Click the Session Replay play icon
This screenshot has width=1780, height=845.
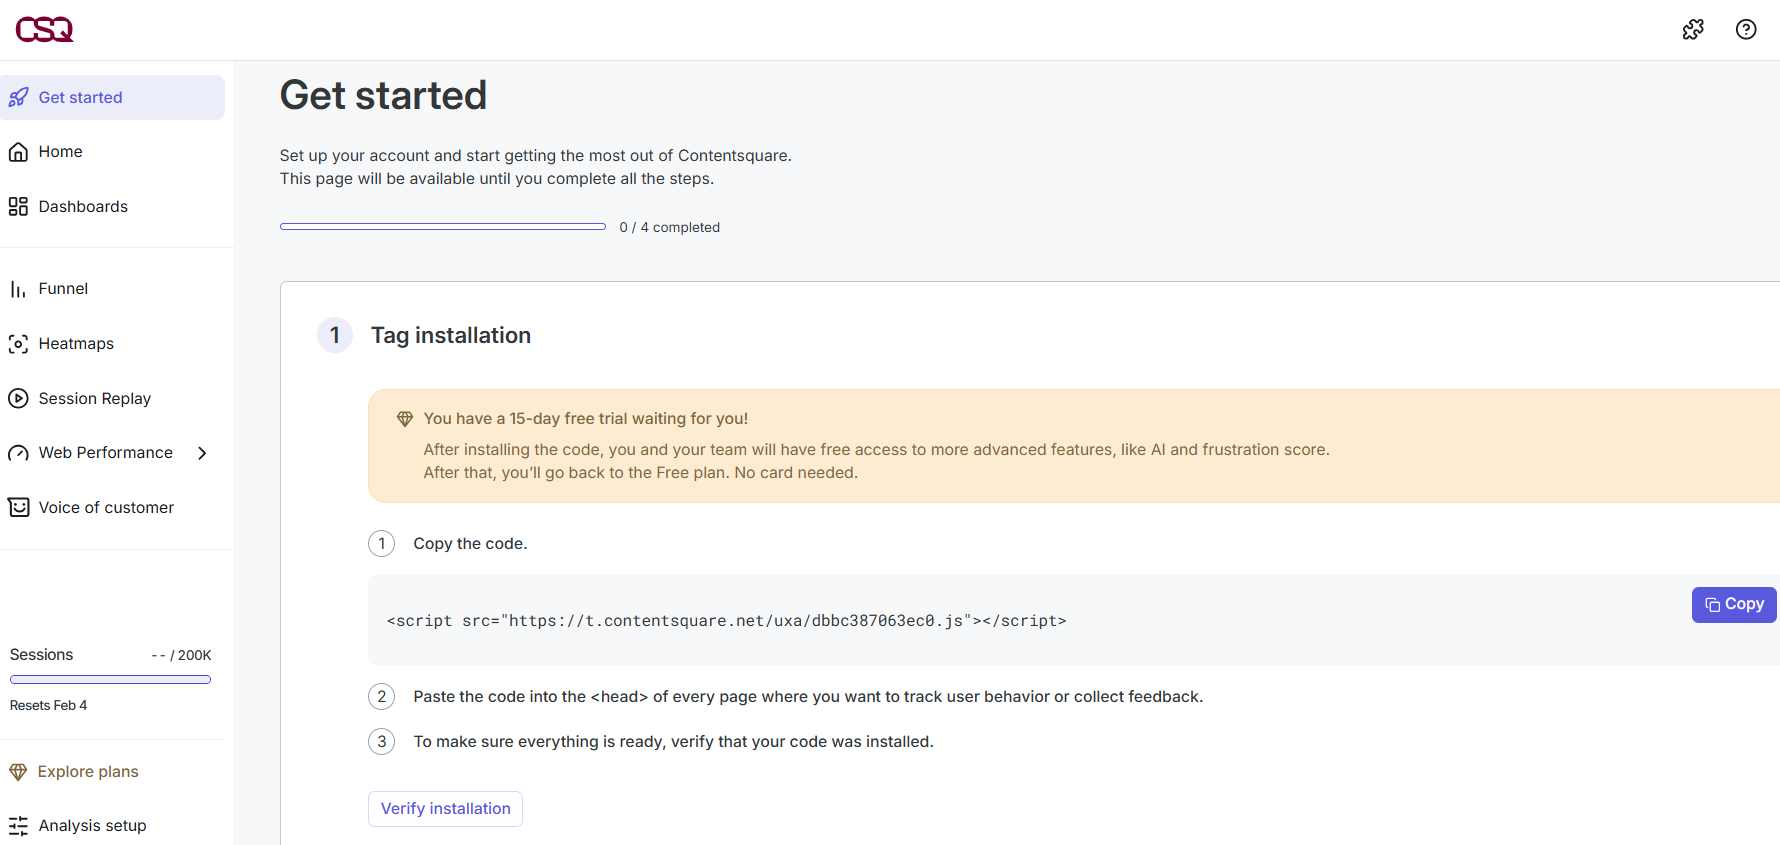point(18,399)
